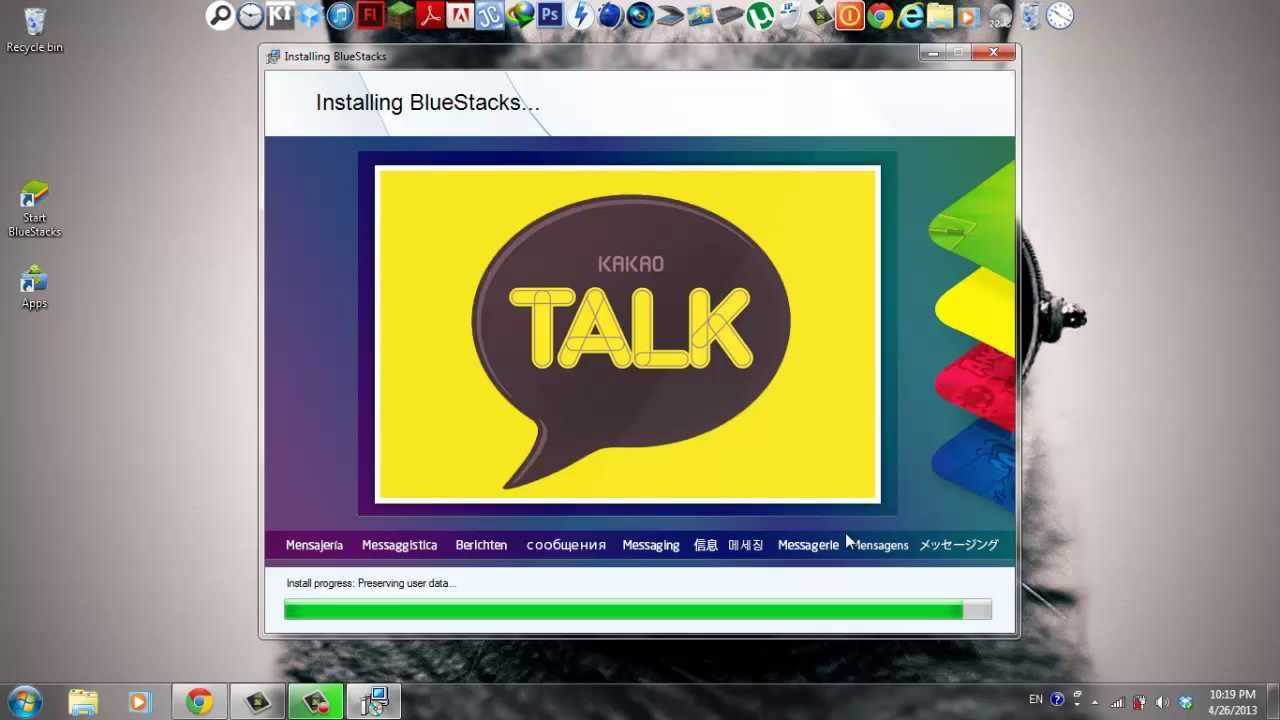This screenshot has width=1280, height=720.
Task: Open Google Chrome from the top dock
Action: 880,15
